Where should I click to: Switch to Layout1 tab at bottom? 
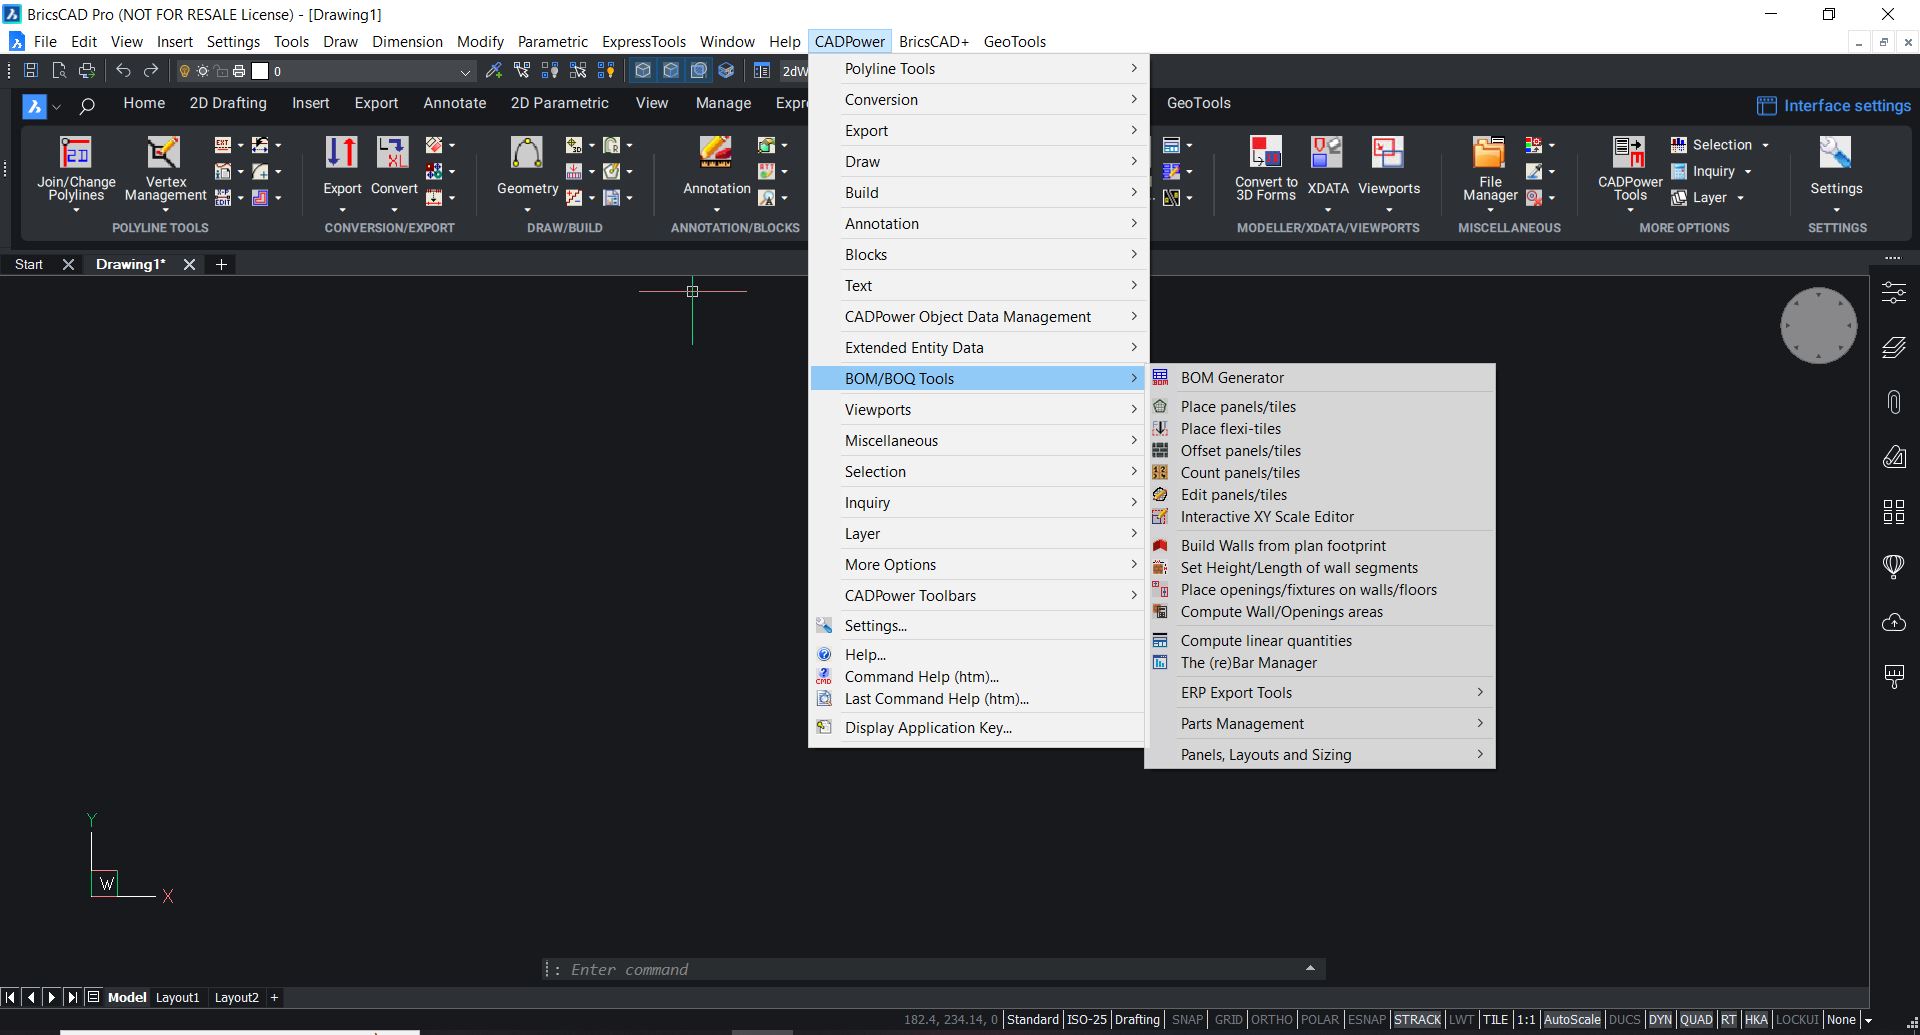pos(177,997)
